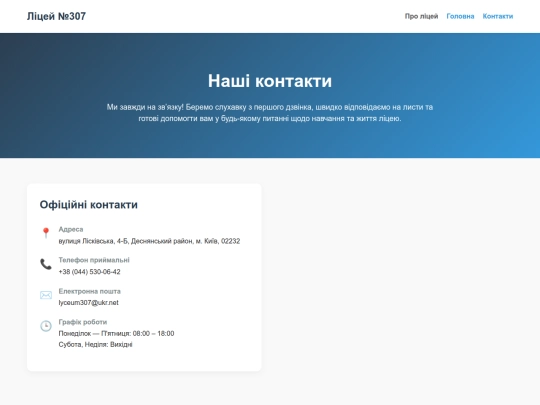This screenshot has height=405, width=540.
Task: Select the Наші контакти heading
Action: (x=270, y=81)
